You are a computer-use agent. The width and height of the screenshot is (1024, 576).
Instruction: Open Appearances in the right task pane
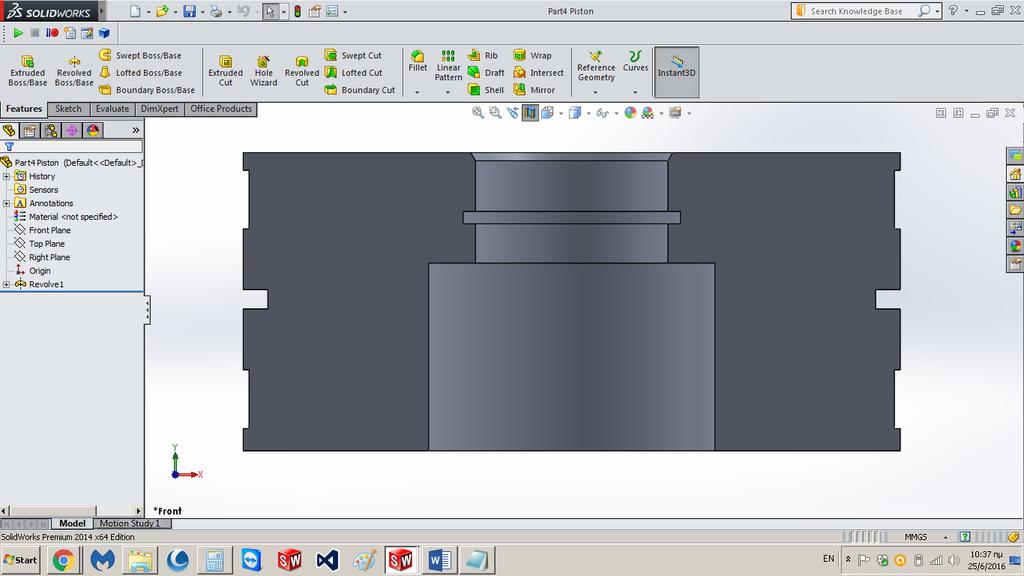(x=1015, y=246)
